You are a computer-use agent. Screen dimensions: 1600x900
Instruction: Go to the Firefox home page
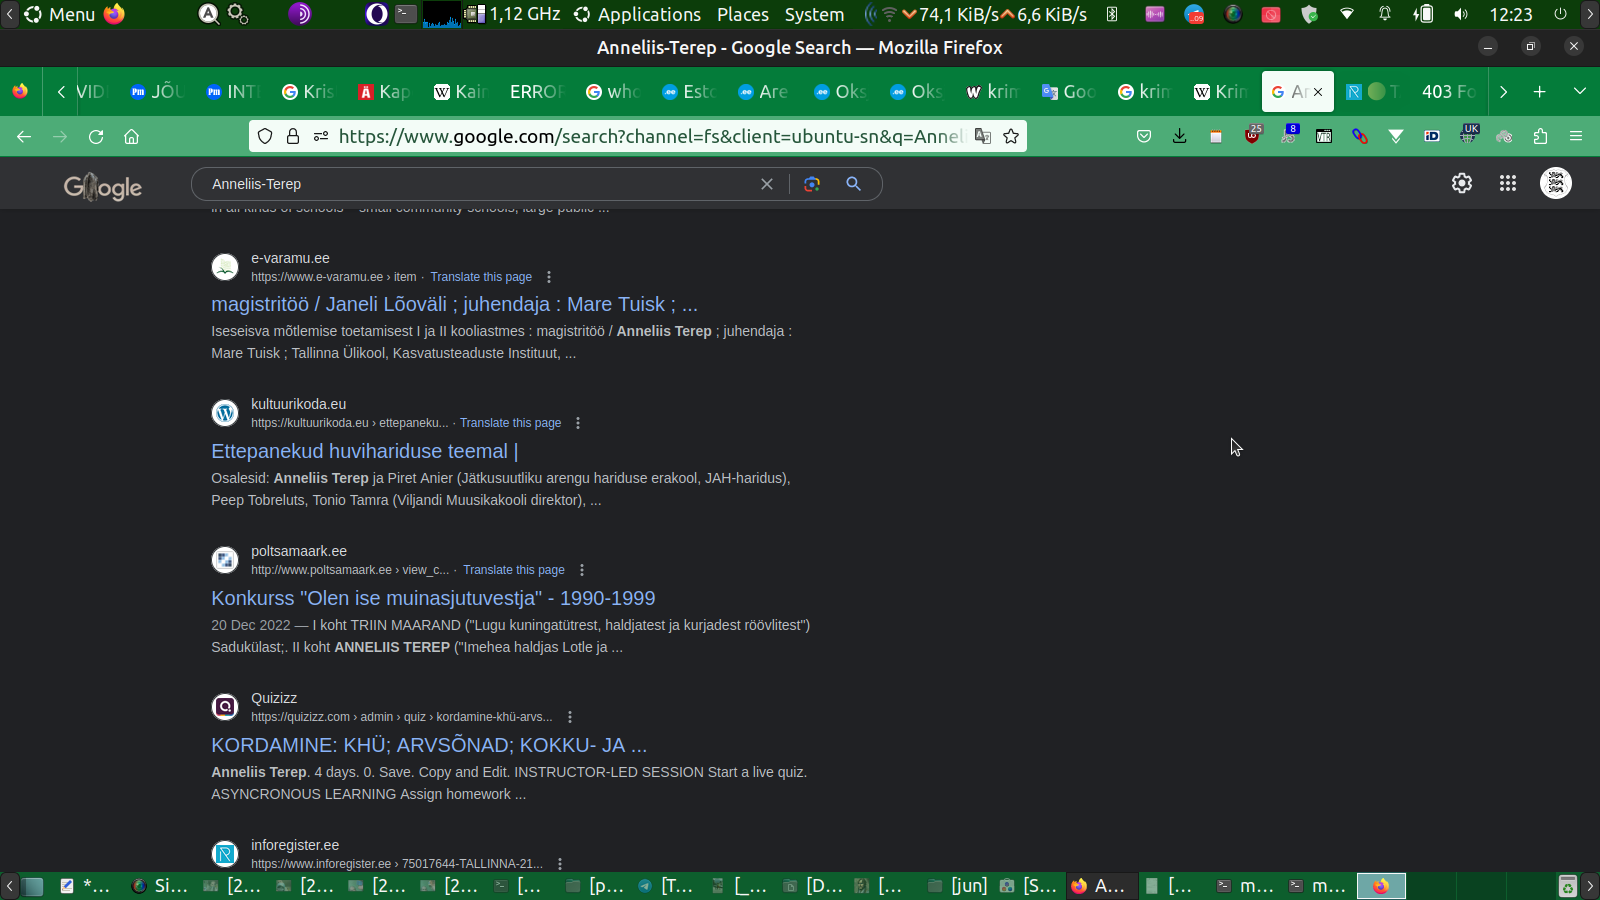[131, 137]
